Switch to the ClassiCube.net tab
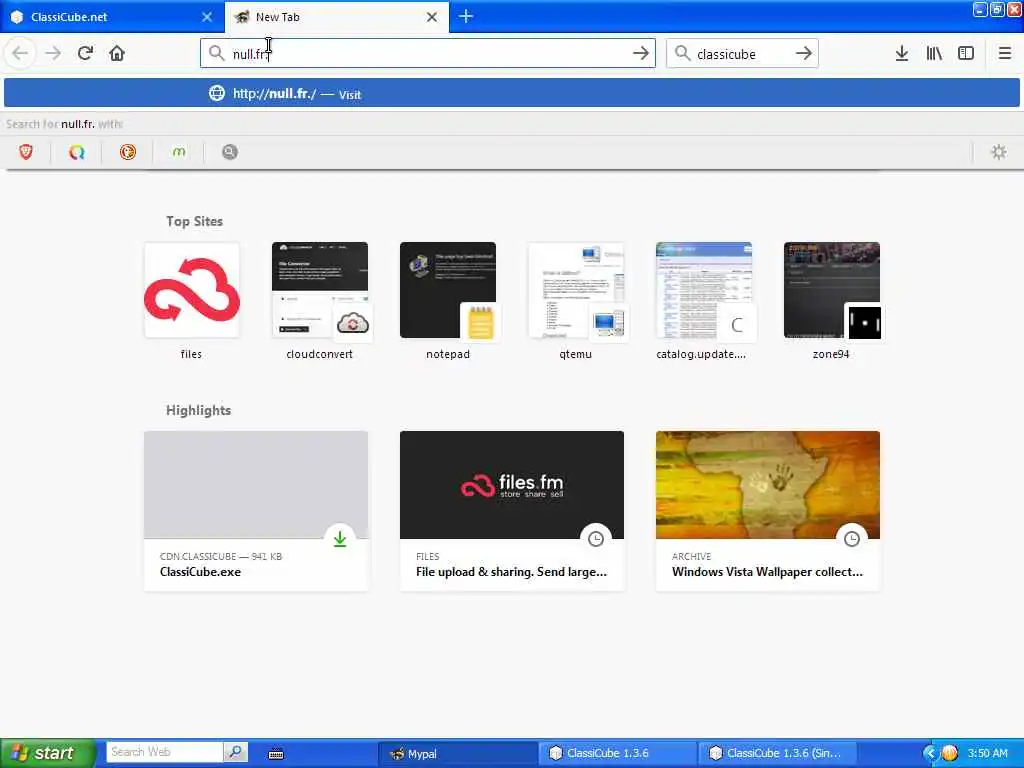 pos(112,17)
